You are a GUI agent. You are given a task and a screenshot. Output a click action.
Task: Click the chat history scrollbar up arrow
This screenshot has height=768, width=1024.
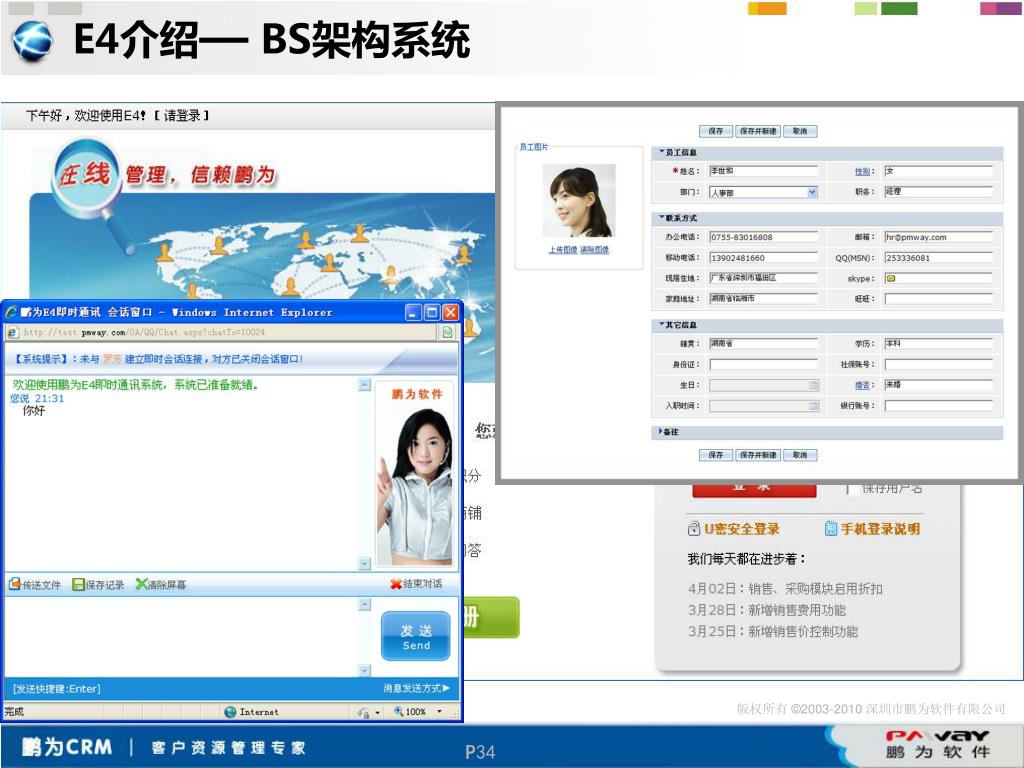click(365, 385)
